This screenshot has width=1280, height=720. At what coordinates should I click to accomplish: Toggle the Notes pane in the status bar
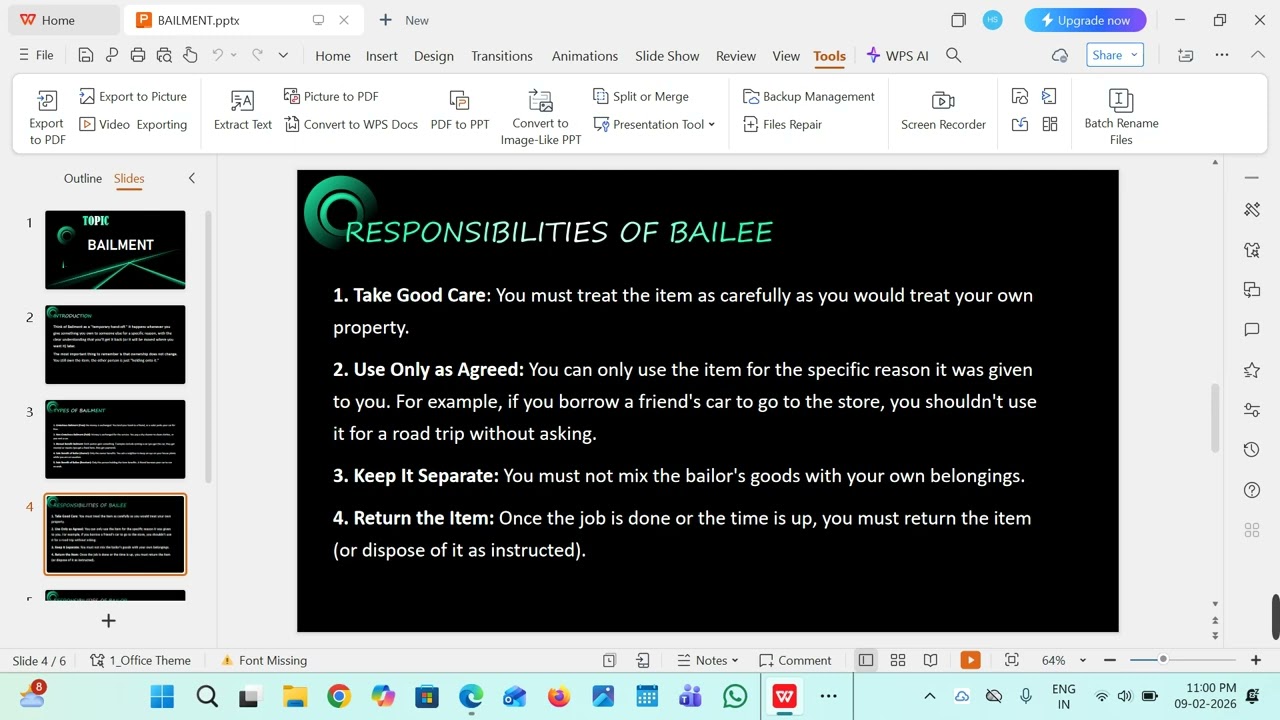[707, 660]
